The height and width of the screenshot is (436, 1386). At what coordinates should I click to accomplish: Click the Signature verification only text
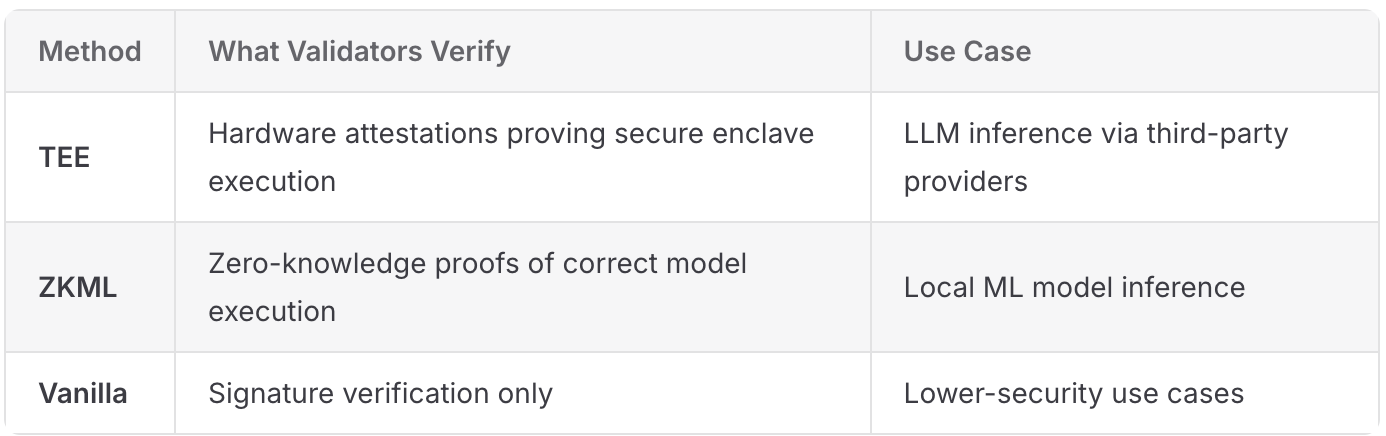pyautogui.click(x=380, y=393)
